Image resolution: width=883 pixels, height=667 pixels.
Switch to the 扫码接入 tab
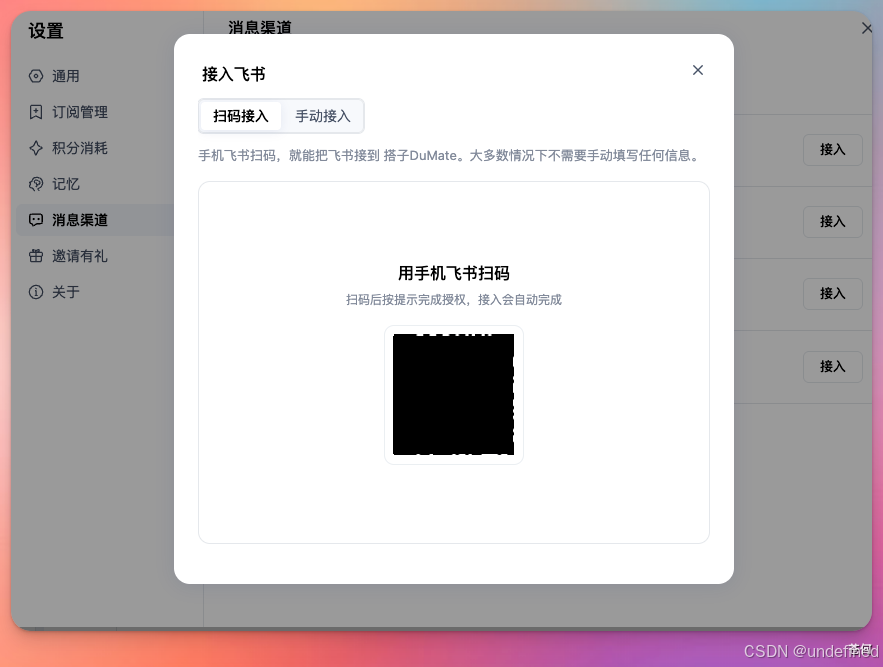240,116
